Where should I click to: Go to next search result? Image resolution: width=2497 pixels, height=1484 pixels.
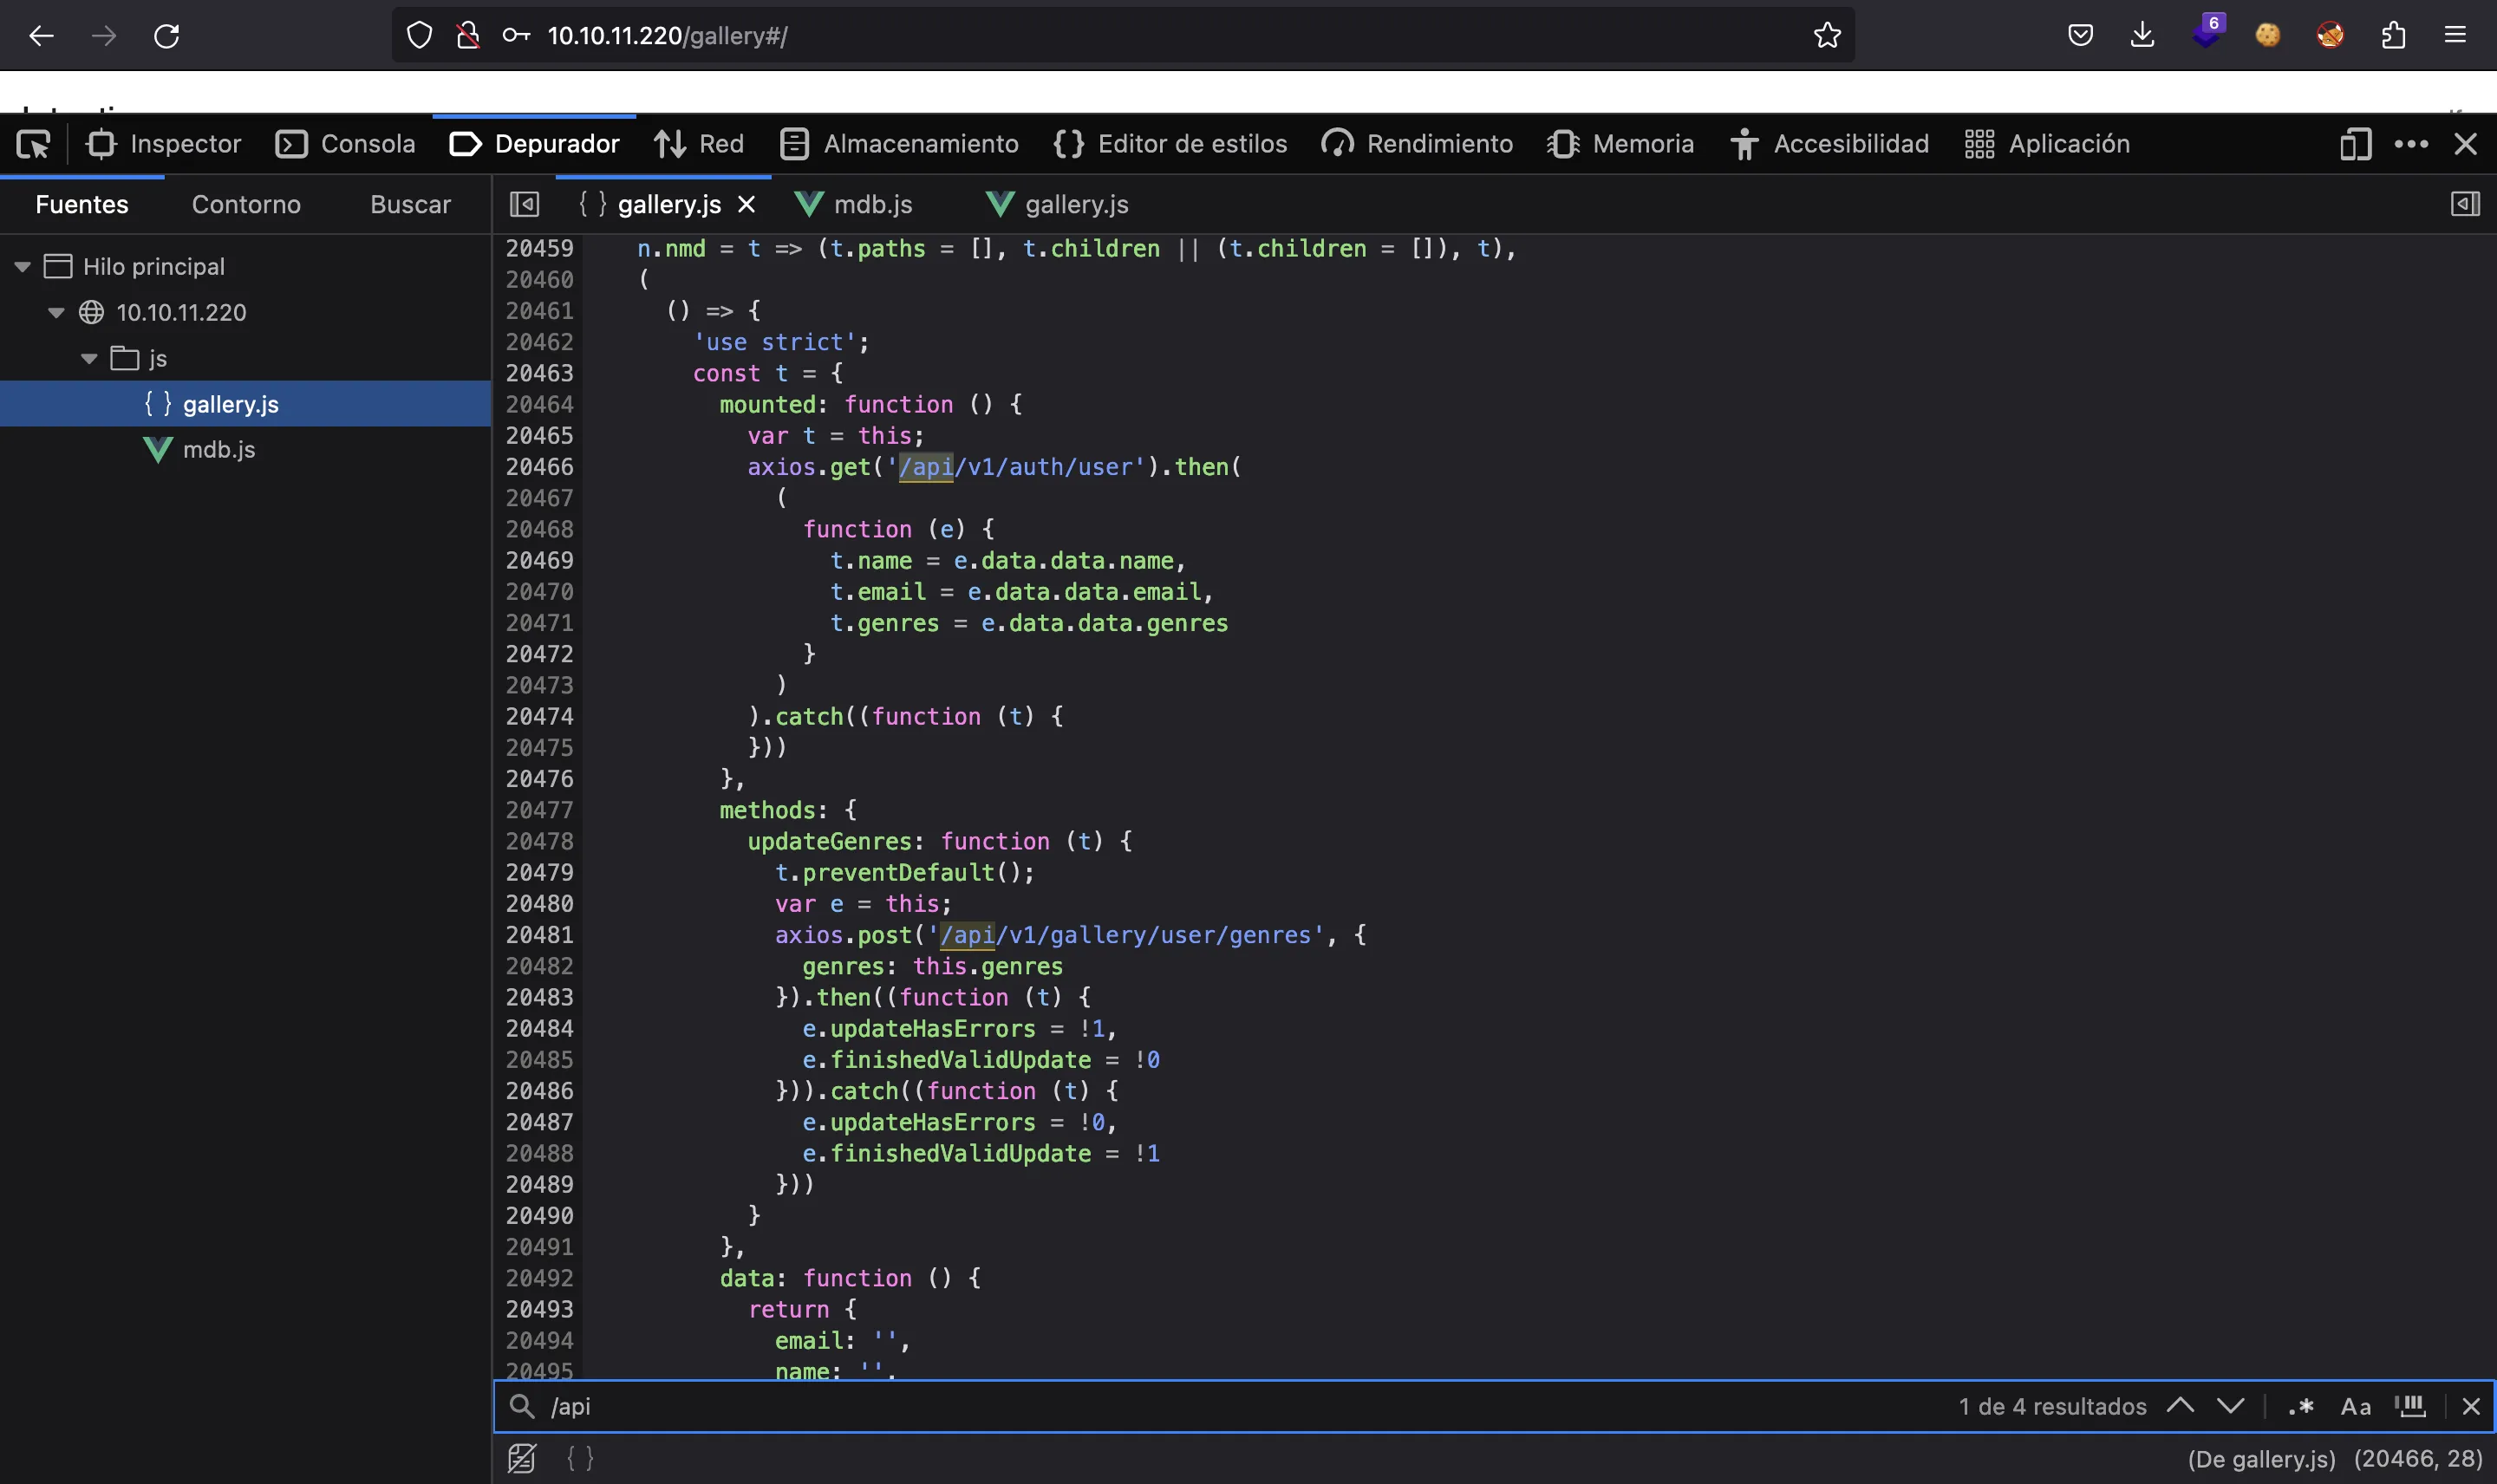pos(2231,1406)
